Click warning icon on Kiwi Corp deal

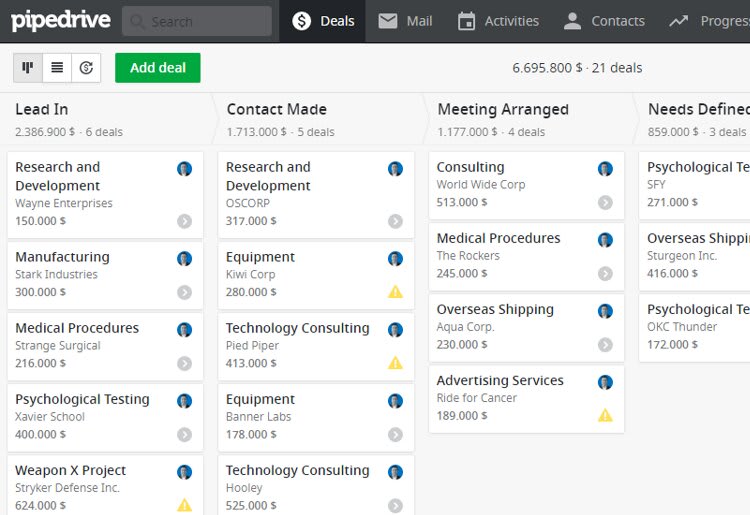[x=395, y=292]
